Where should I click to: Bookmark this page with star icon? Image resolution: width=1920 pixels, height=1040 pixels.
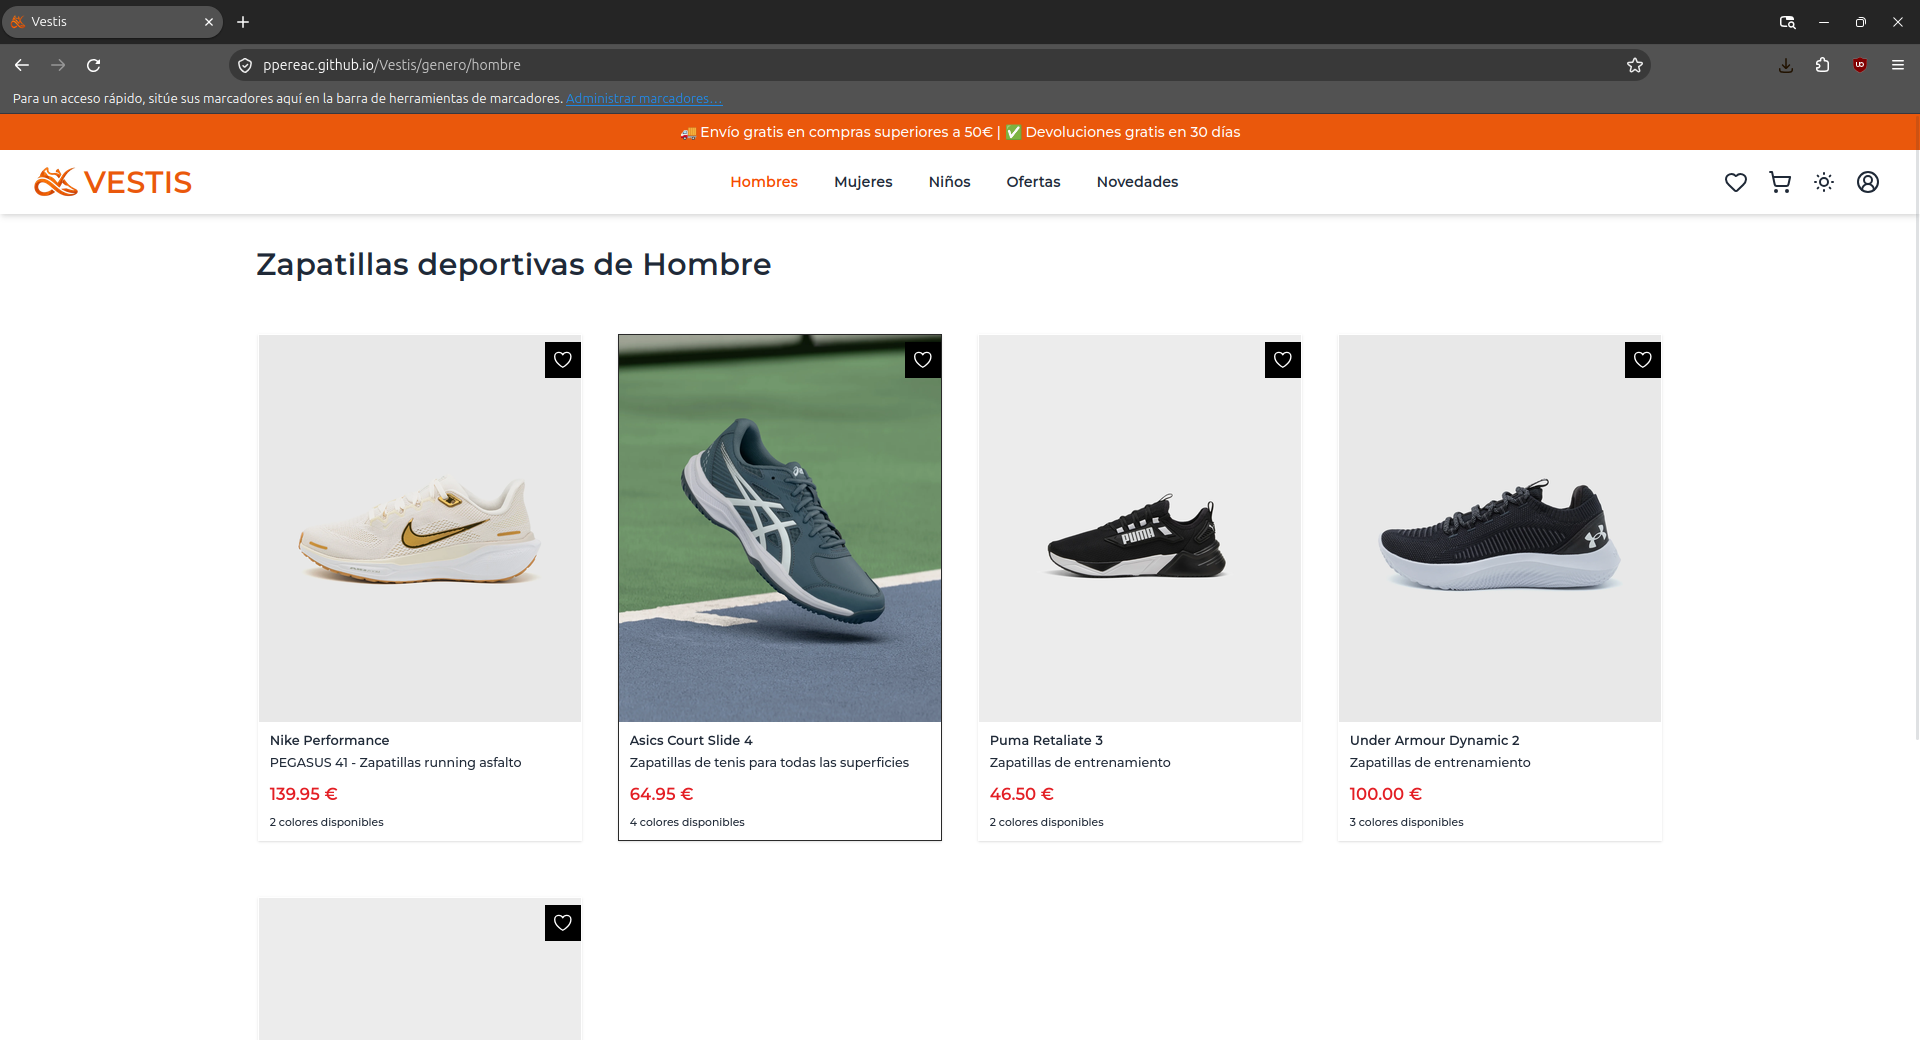pos(1635,65)
